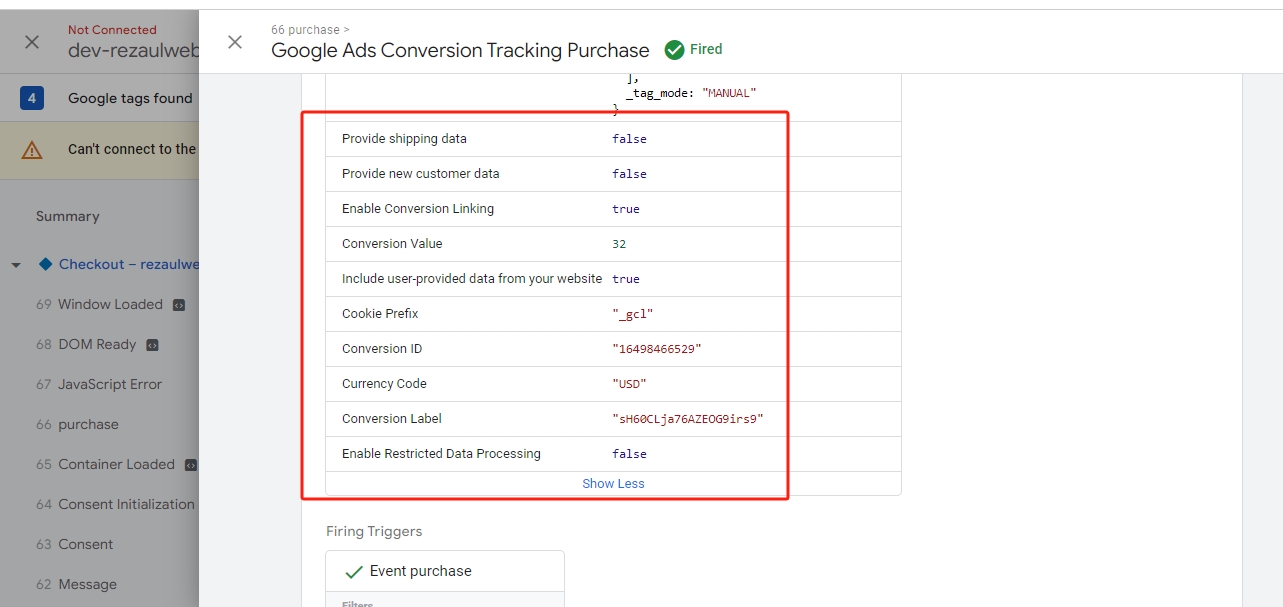This screenshot has width=1283, height=607.
Task: Close the Tag Assistant debug session sidebar
Action: (x=32, y=42)
